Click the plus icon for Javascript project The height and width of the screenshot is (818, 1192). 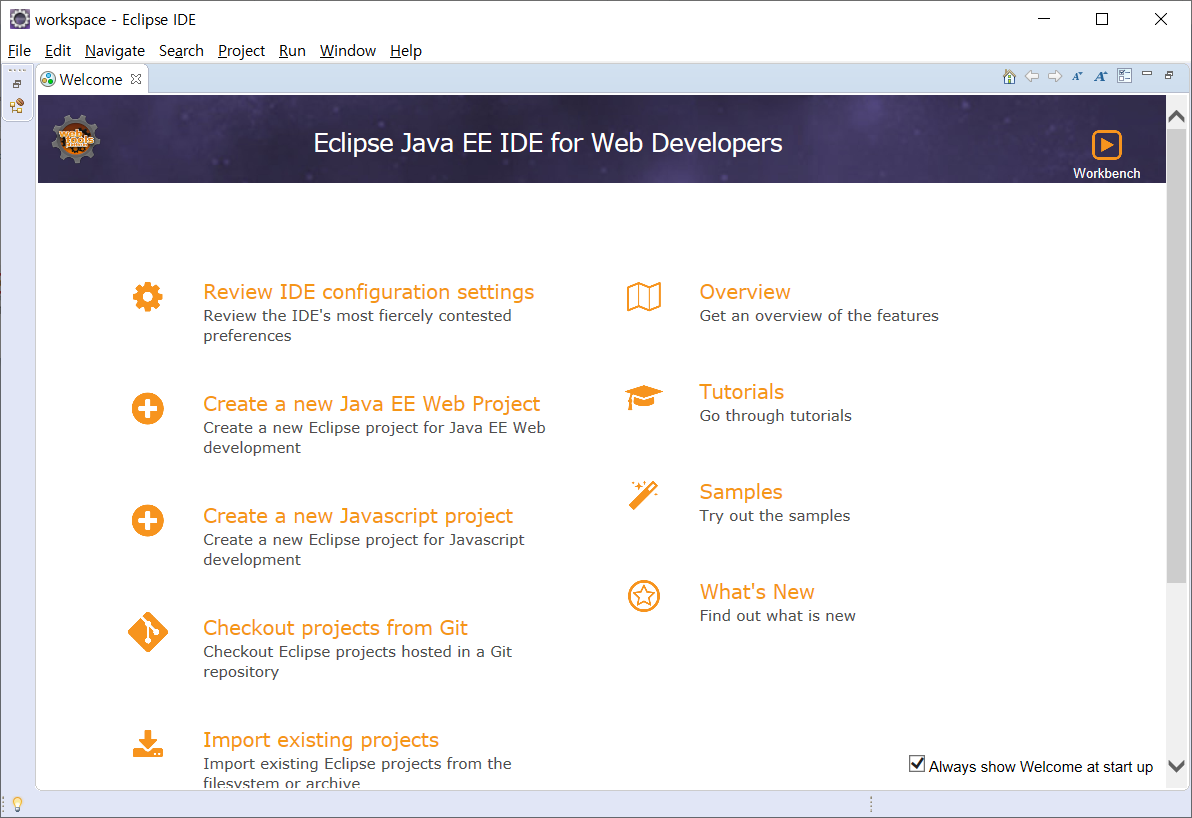[147, 521]
